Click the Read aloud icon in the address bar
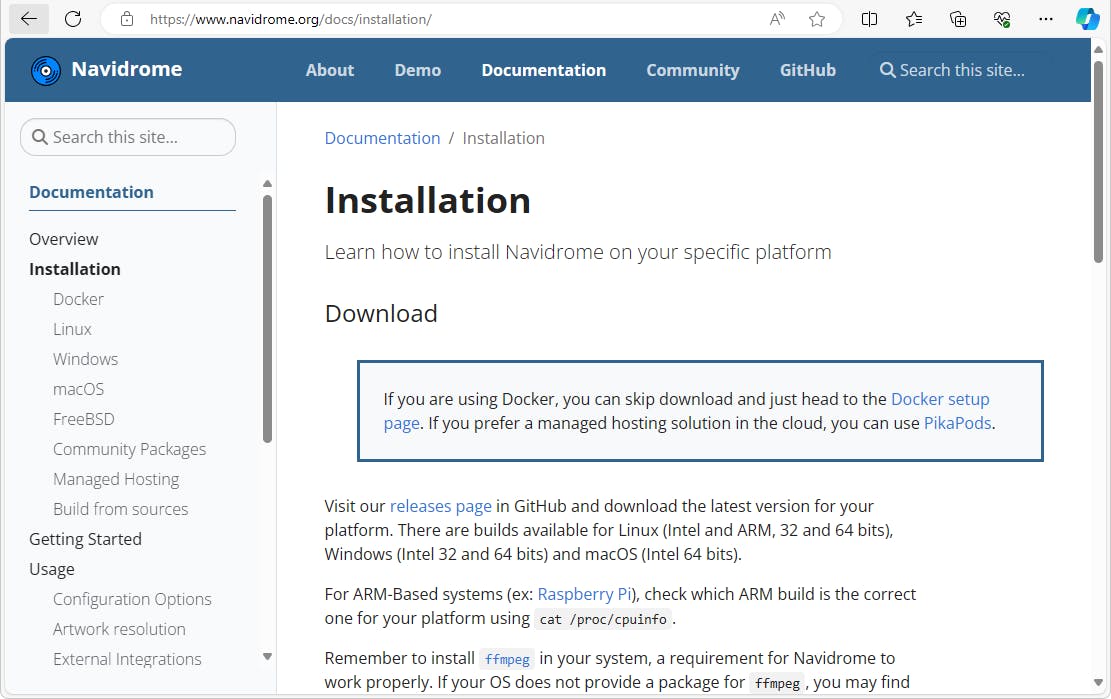Image resolution: width=1111 pixels, height=699 pixels. [777, 19]
